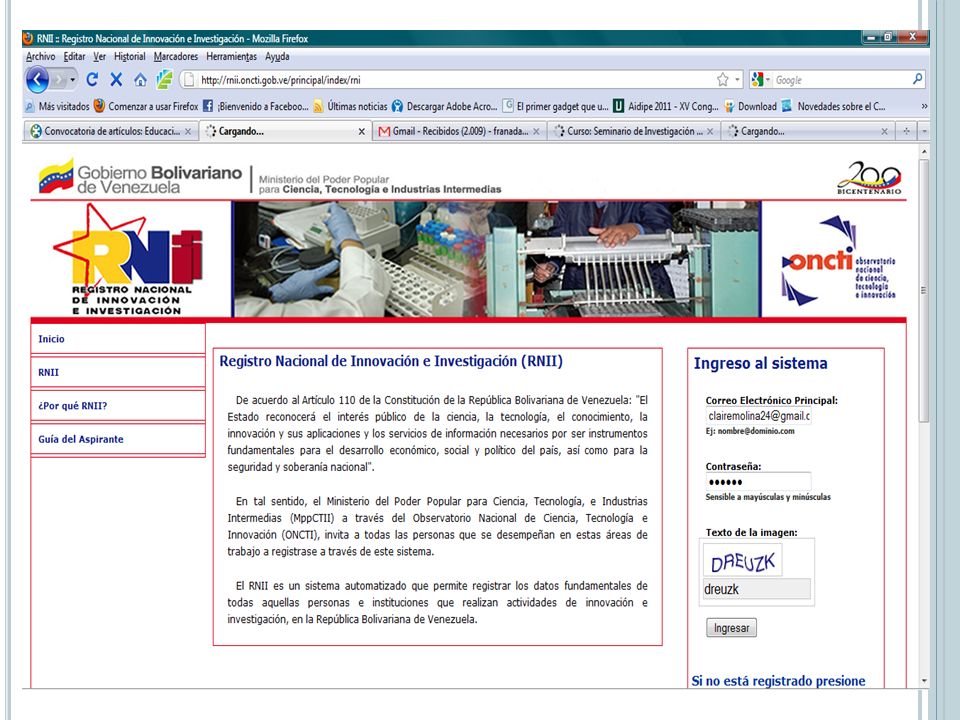The height and width of the screenshot is (720, 960).
Task: Click the Correo Electrónico Principal field
Action: [758, 416]
